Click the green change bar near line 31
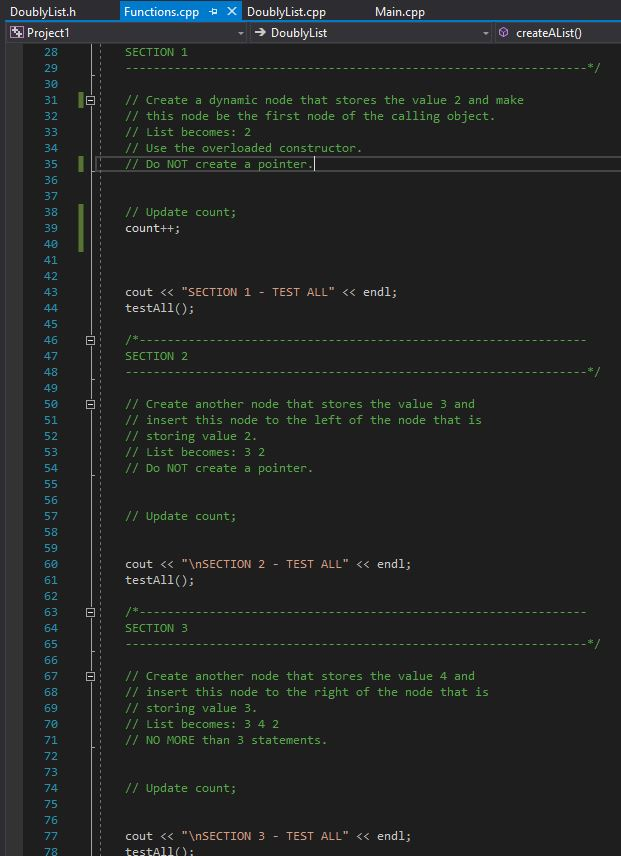621x856 pixels. point(80,99)
